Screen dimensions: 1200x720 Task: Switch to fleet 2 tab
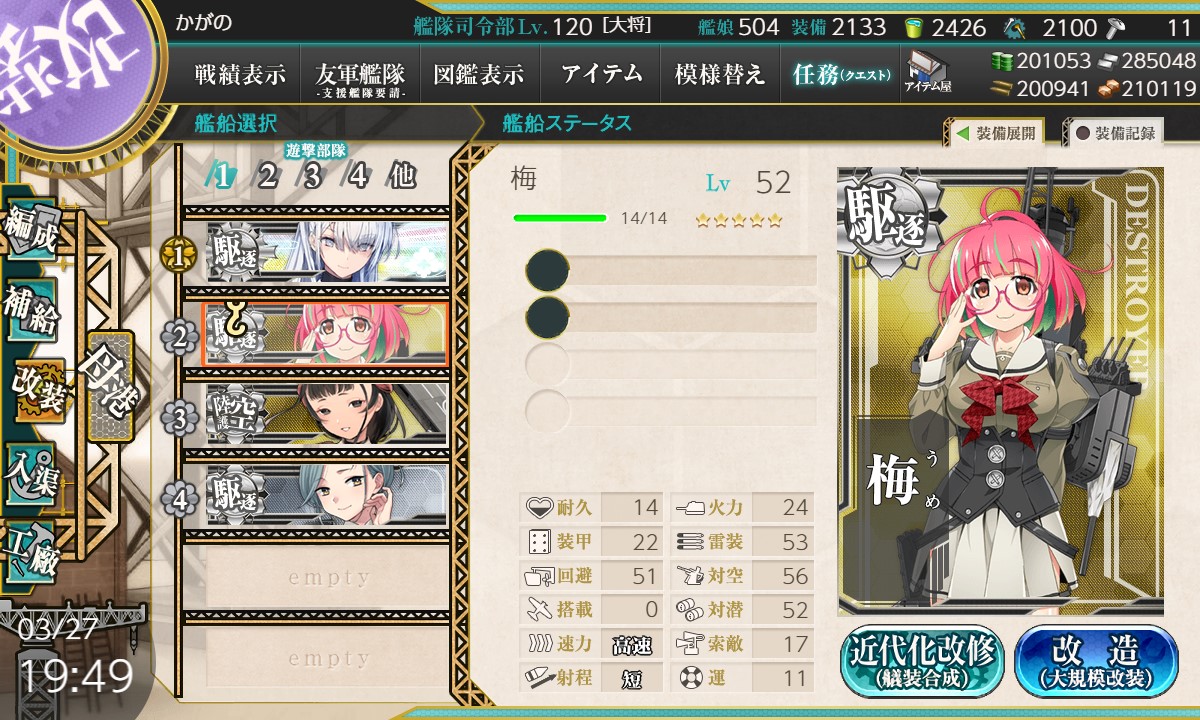267,176
